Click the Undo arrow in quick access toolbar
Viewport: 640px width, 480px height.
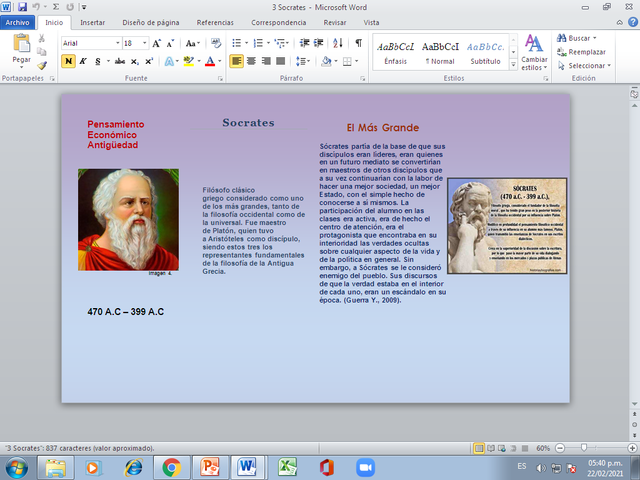tap(36, 7)
